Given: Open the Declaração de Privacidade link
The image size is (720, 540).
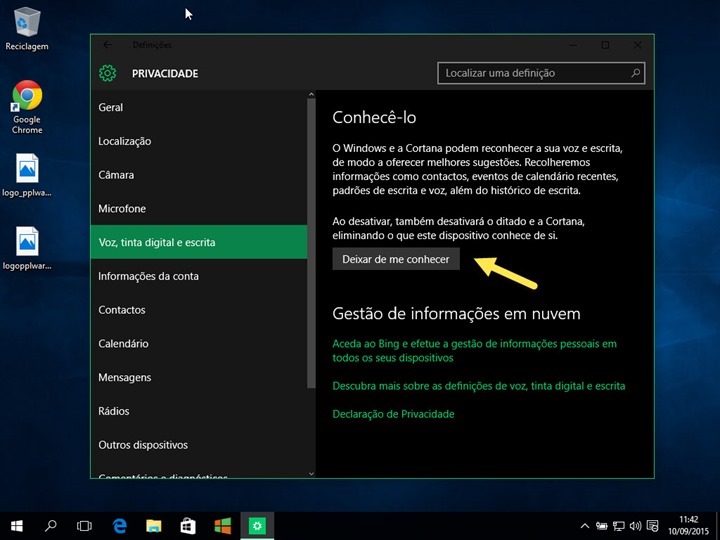Looking at the screenshot, I should [x=394, y=414].
